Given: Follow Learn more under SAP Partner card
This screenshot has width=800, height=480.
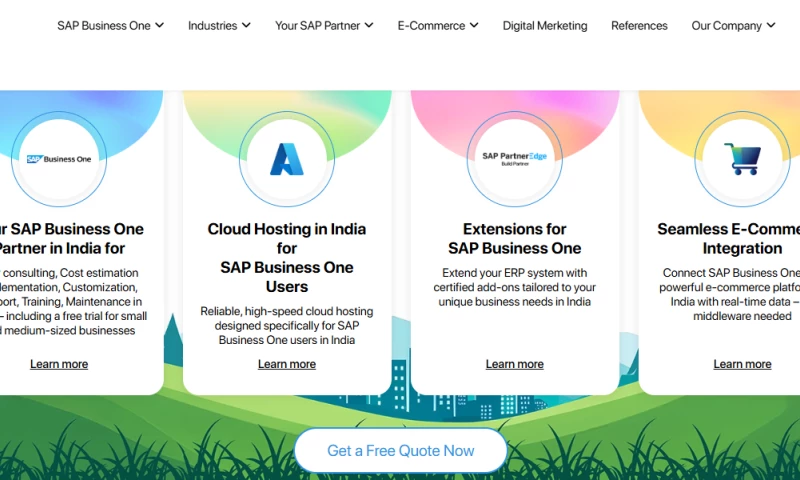Looking at the screenshot, I should click(x=59, y=364).
